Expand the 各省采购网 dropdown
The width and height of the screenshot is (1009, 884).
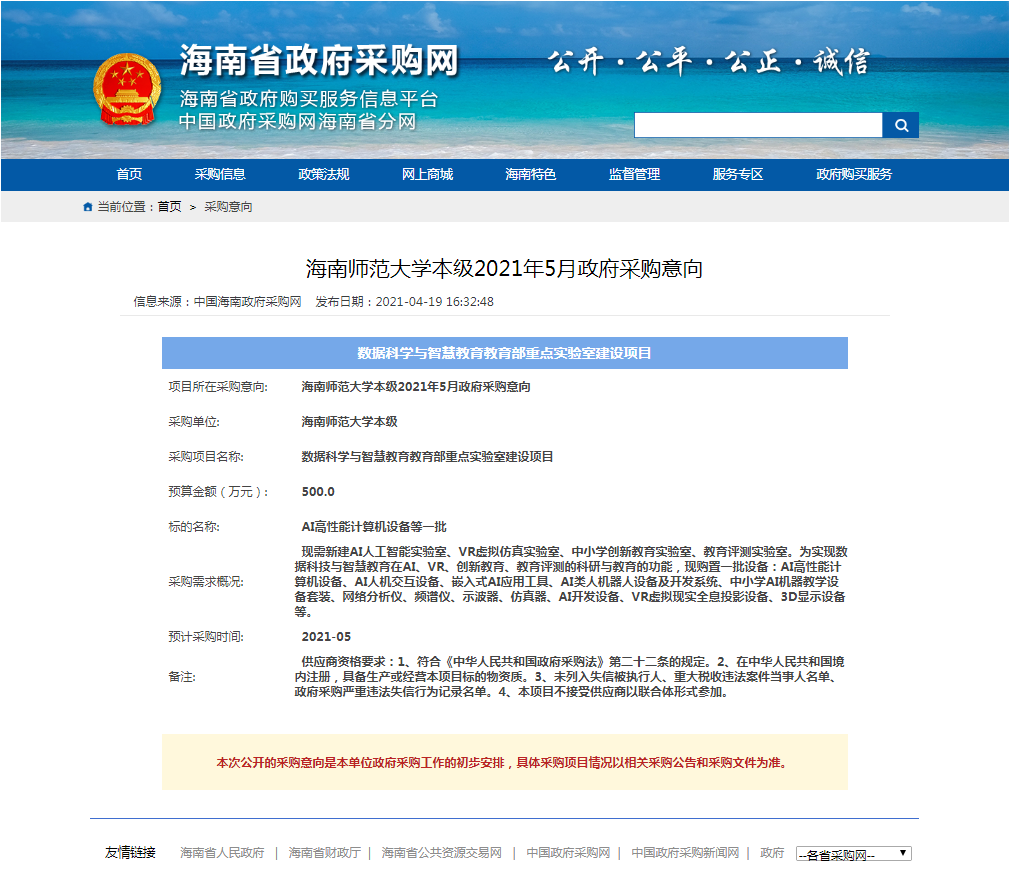pos(853,854)
